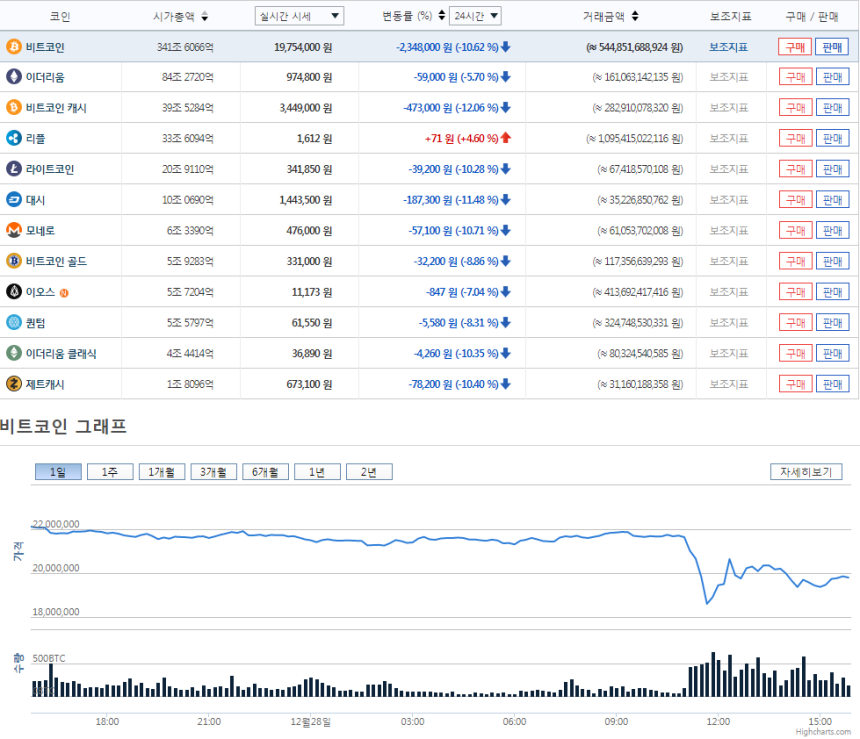The image size is (860, 739).
Task: Sort by 시가총액 using sort arrows
Action: [205, 16]
